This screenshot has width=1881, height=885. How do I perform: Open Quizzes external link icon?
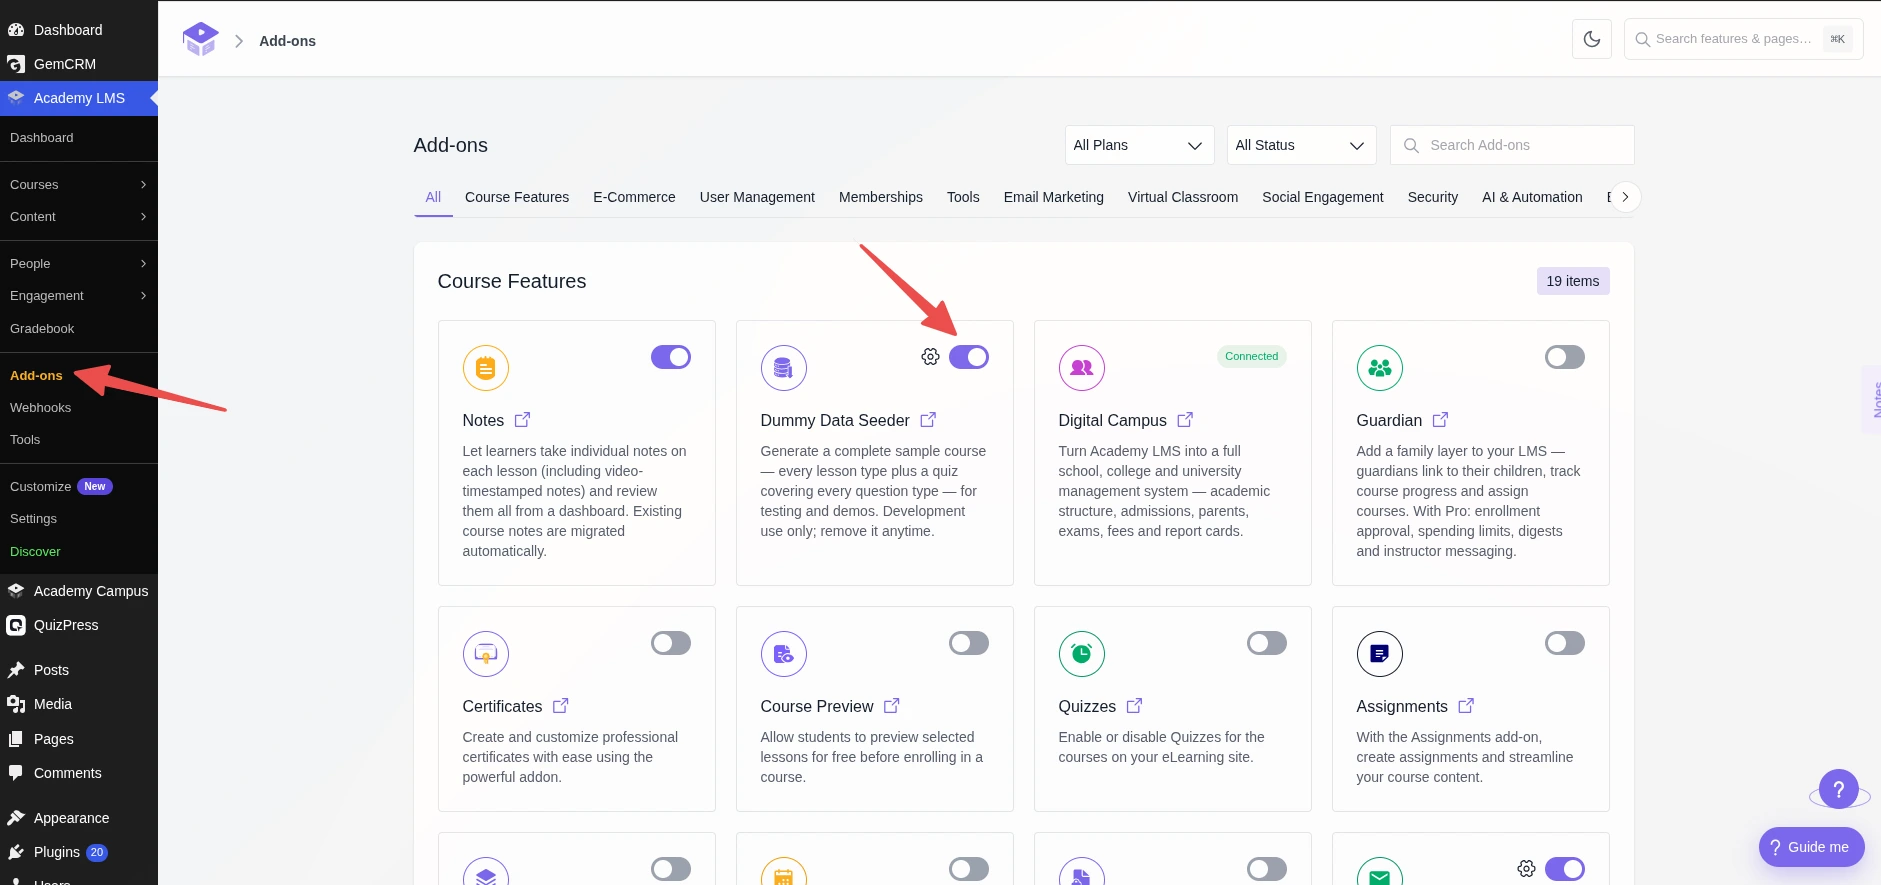coord(1134,706)
